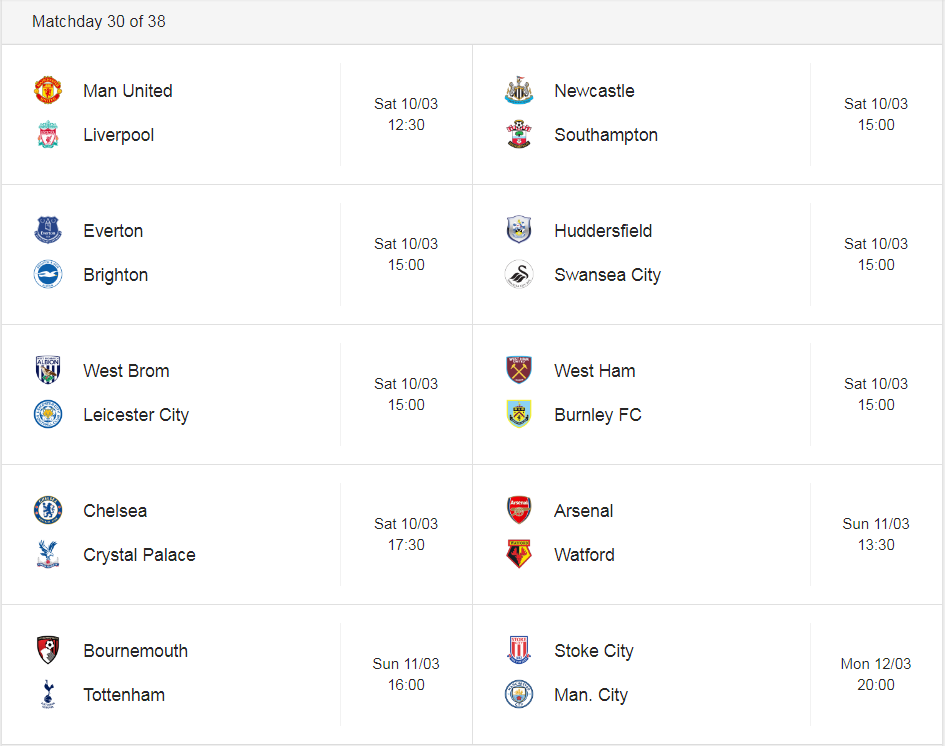Open the Southampton team link

coord(606,135)
